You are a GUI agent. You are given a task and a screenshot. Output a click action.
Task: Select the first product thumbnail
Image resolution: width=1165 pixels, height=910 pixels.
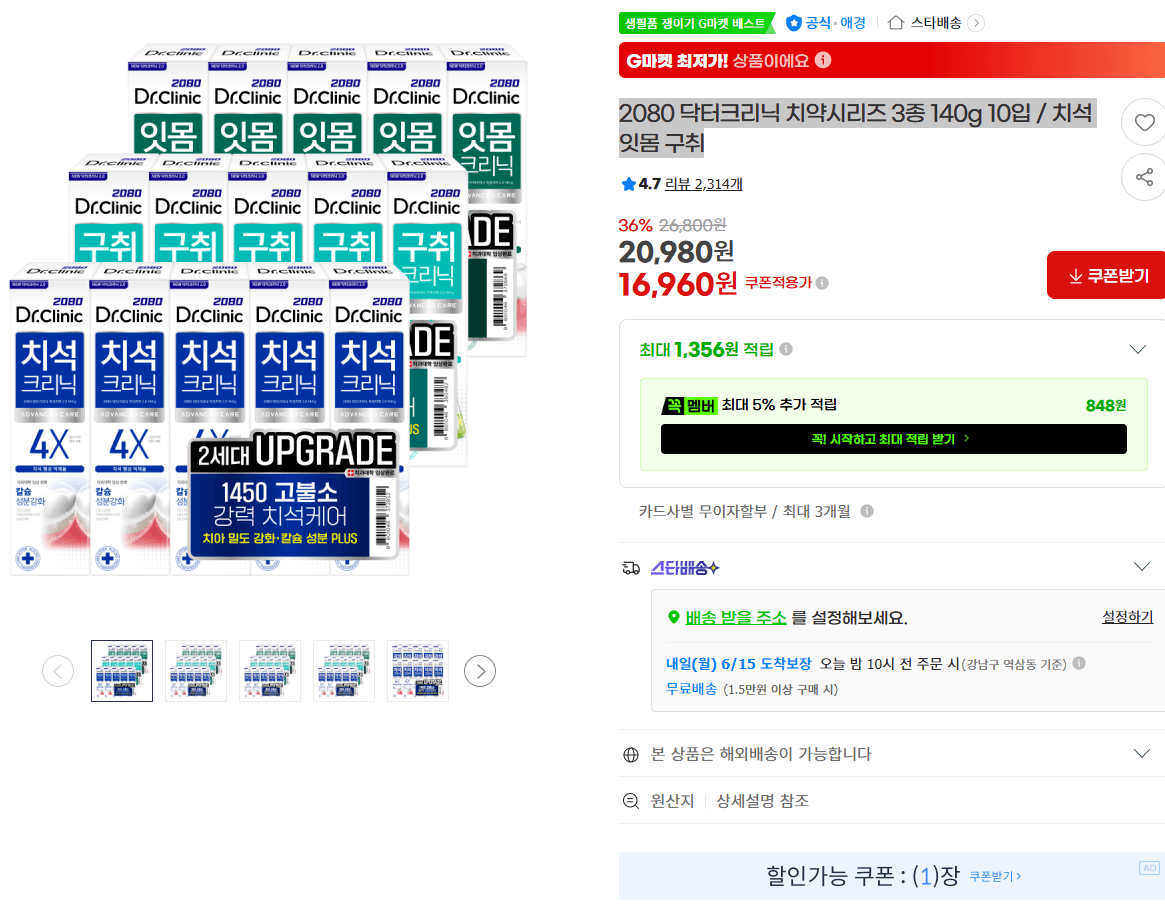pyautogui.click(x=122, y=671)
